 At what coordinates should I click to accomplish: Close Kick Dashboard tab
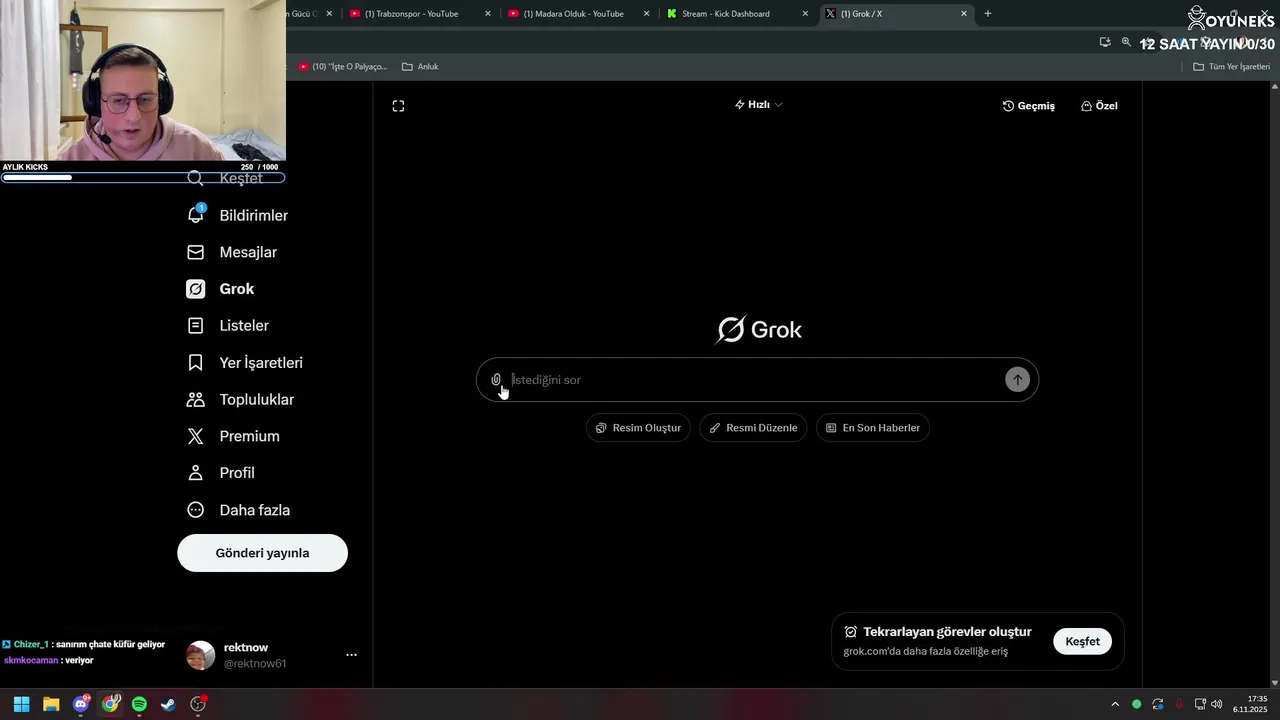(805, 14)
